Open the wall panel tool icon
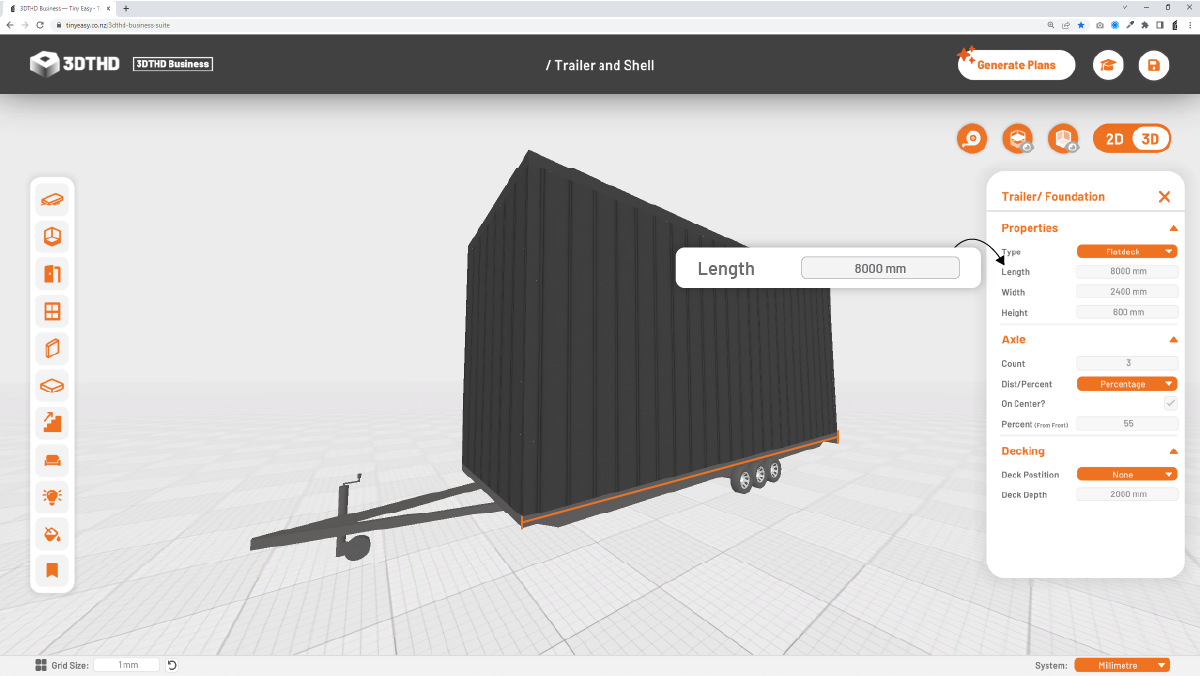This screenshot has width=1200, height=676. click(52, 348)
